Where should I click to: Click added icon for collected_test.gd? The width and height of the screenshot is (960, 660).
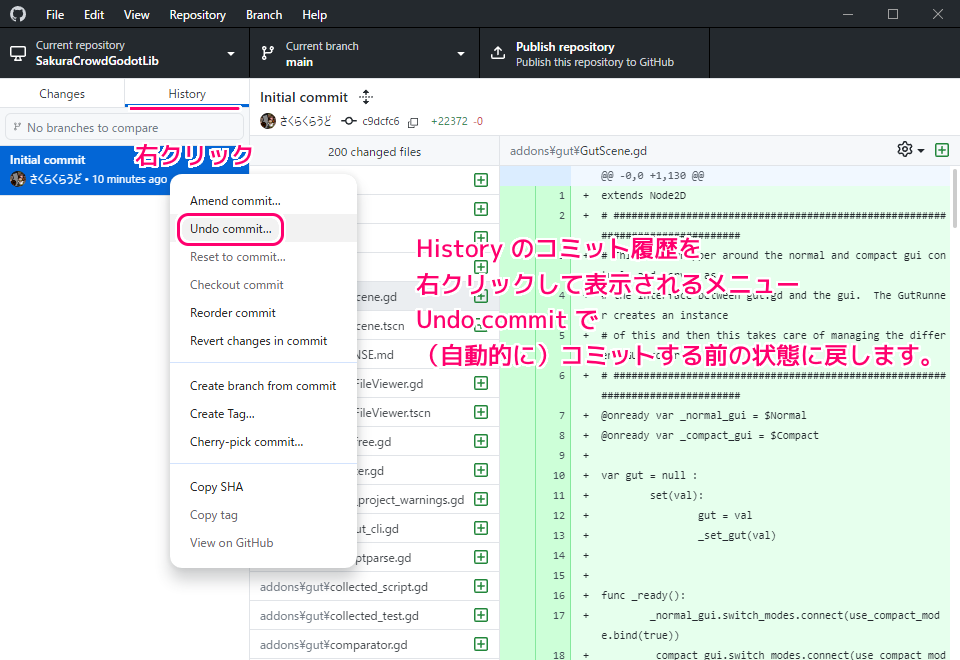(x=481, y=615)
